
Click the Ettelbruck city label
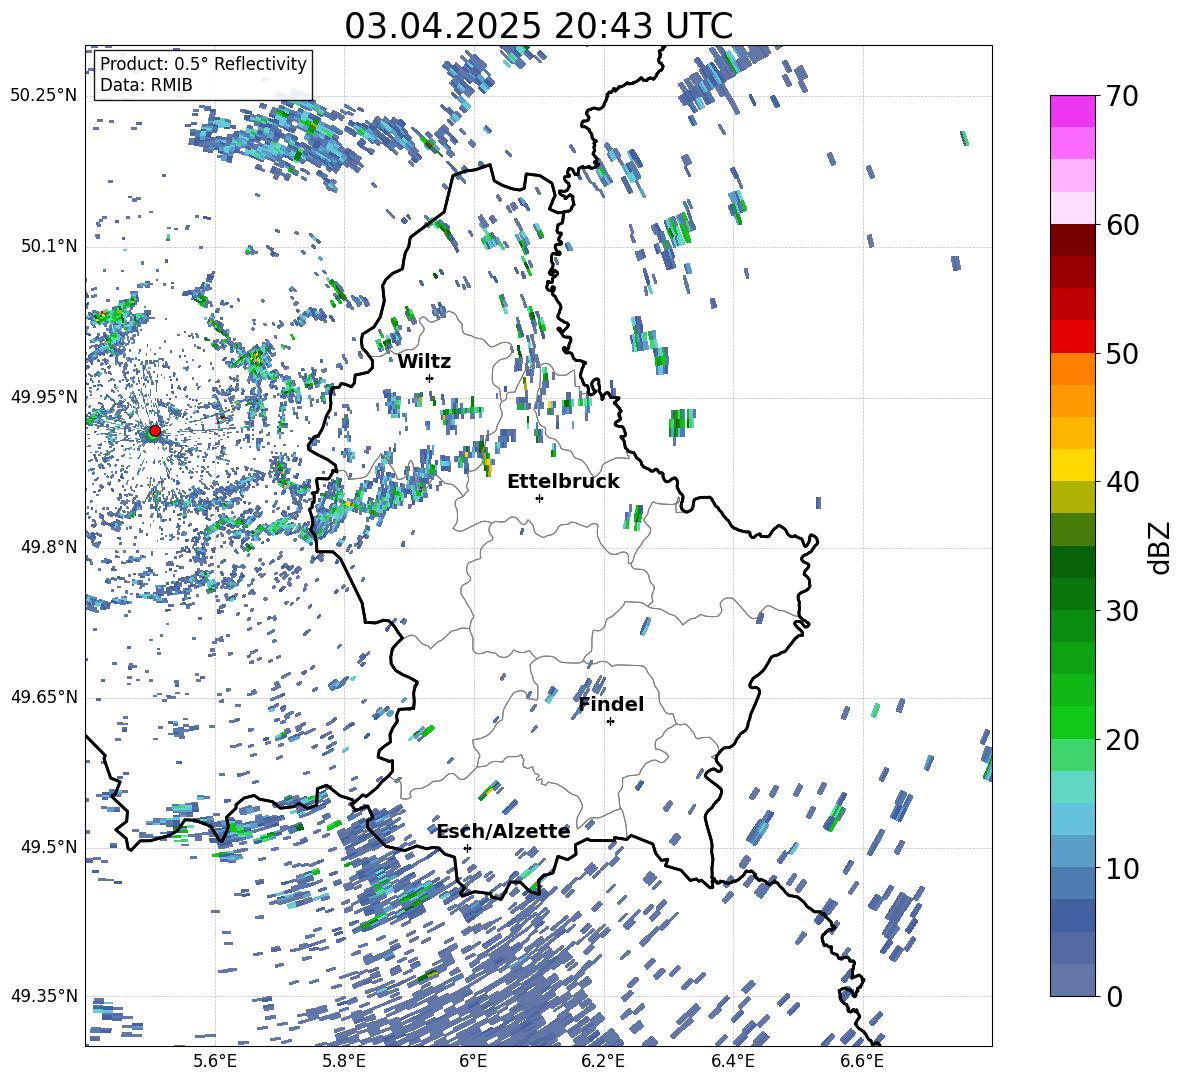(x=563, y=482)
